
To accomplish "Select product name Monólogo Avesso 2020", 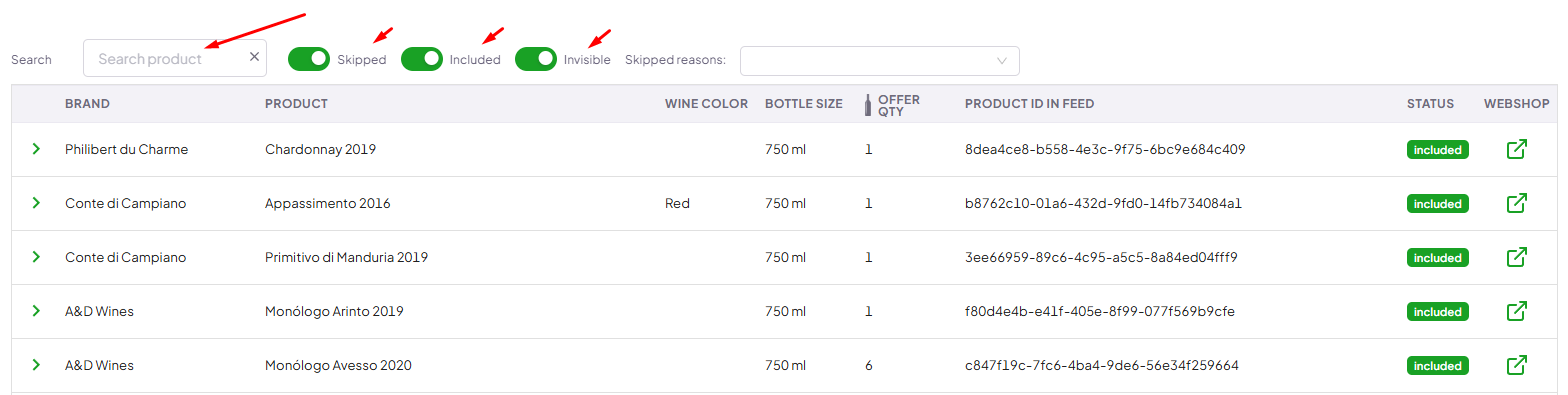I will pos(338,365).
